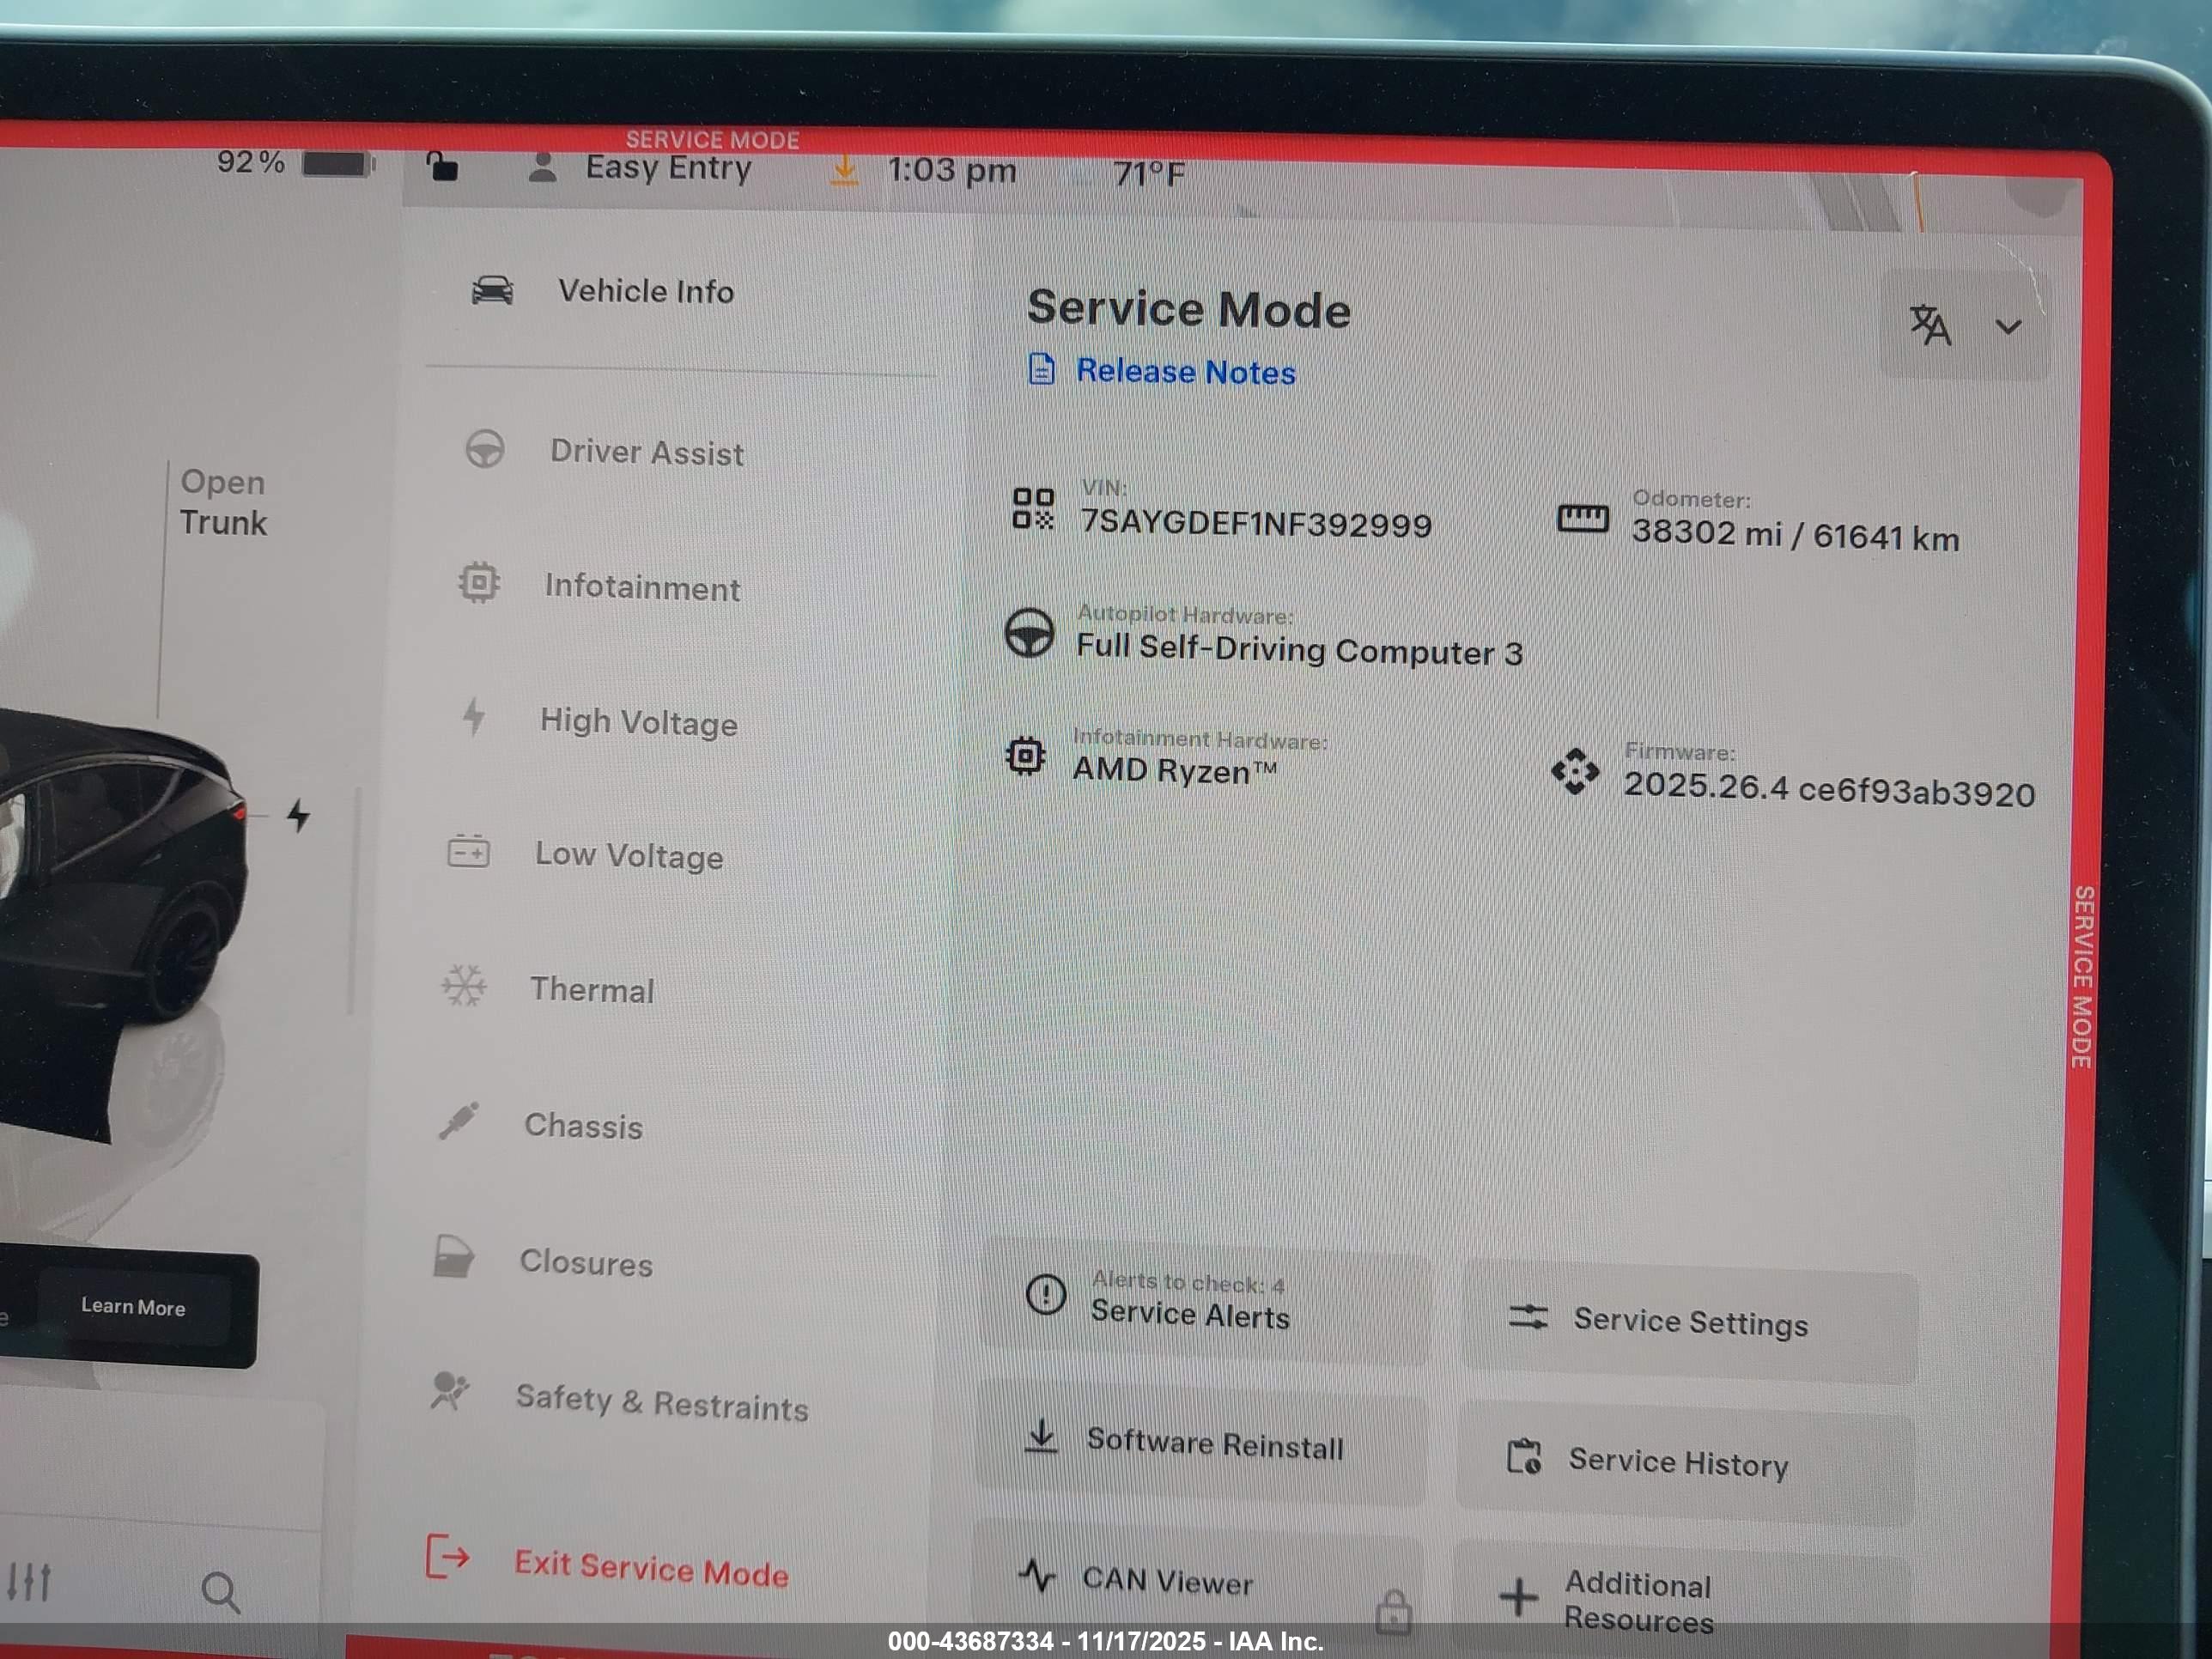Tap the battery indicator at 92%

point(295,163)
